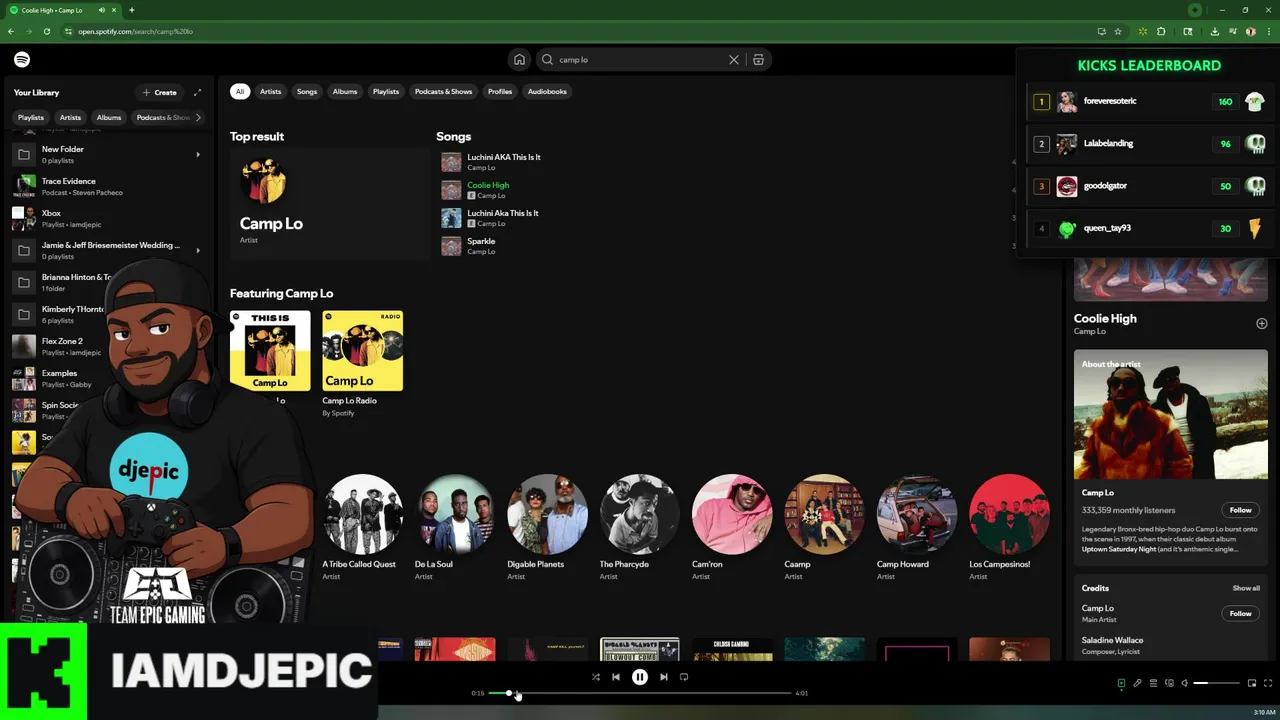Seek in the playback progress bar
The height and width of the screenshot is (720, 1280).
[x=640, y=693]
